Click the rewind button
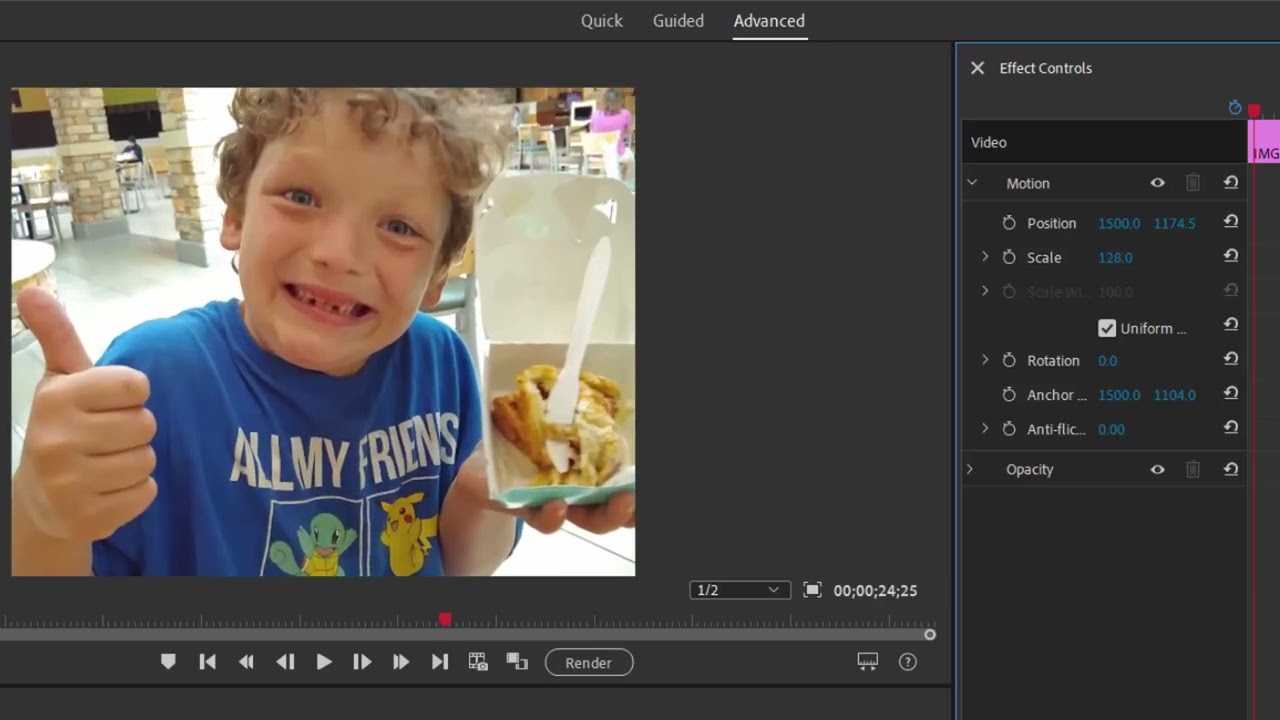The image size is (1280, 720). tap(246, 662)
